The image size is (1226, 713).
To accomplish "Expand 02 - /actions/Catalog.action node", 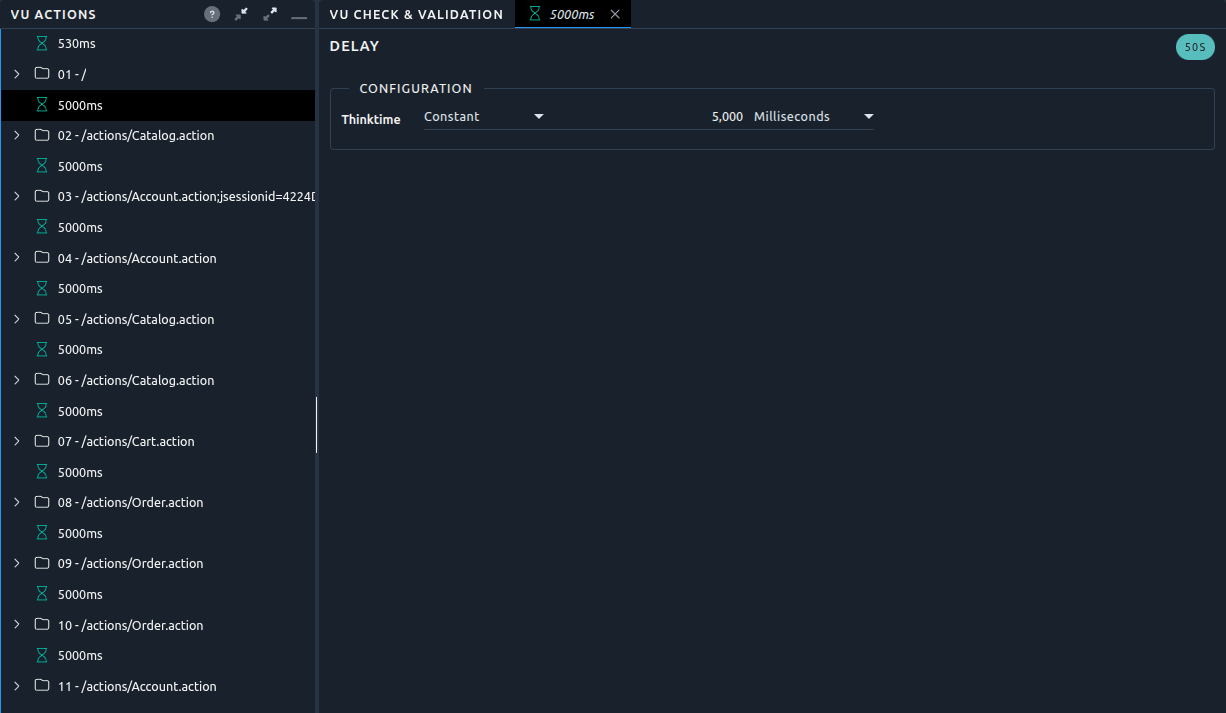I will click(x=16, y=135).
